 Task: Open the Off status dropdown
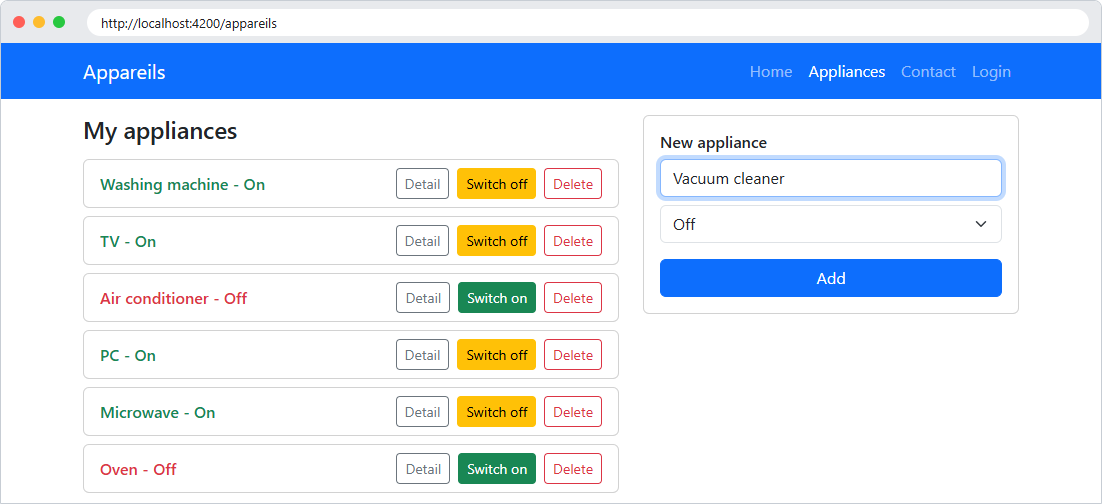831,224
